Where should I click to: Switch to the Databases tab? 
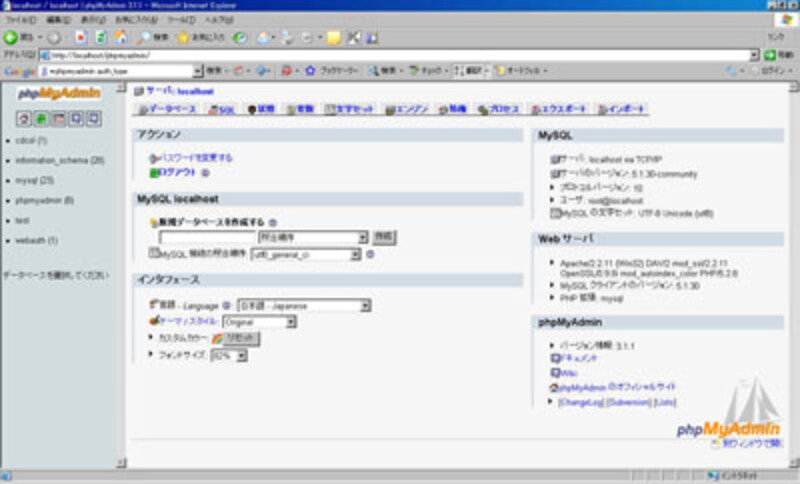tap(167, 109)
